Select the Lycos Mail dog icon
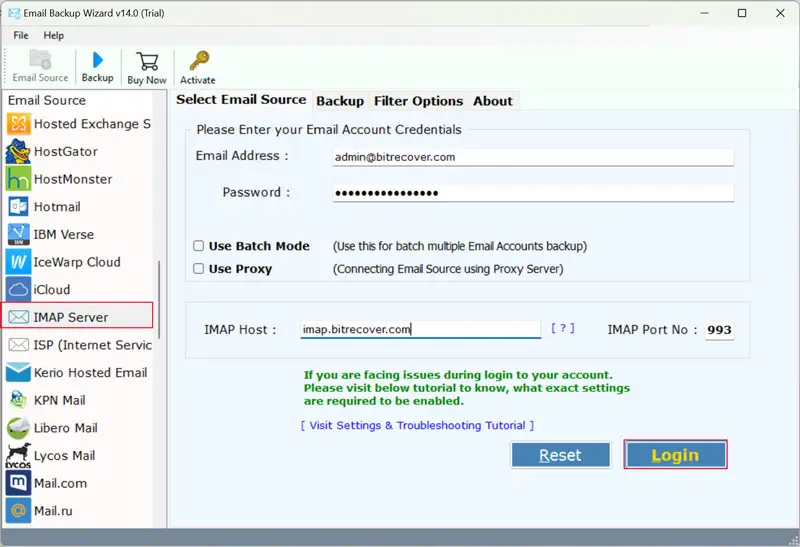 18,456
